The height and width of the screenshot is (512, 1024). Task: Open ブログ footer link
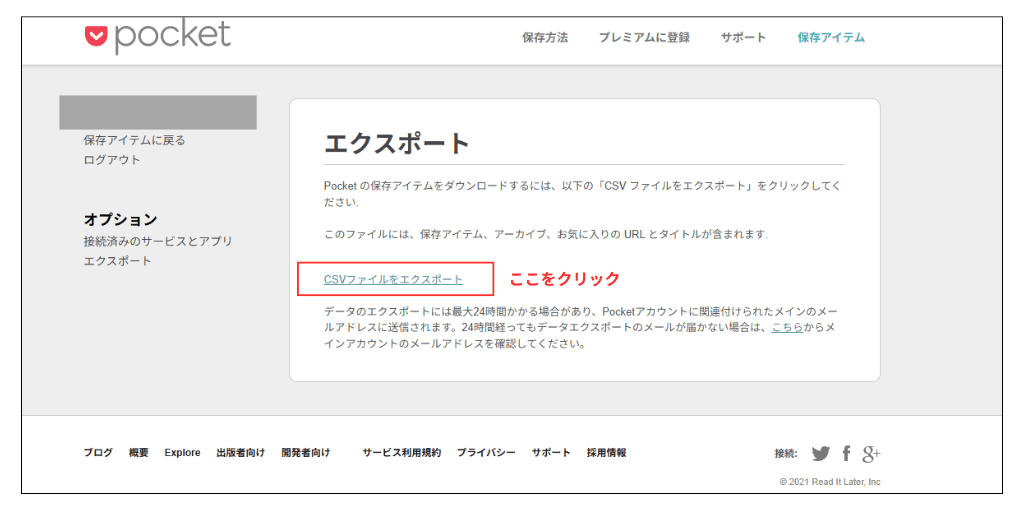click(x=98, y=453)
